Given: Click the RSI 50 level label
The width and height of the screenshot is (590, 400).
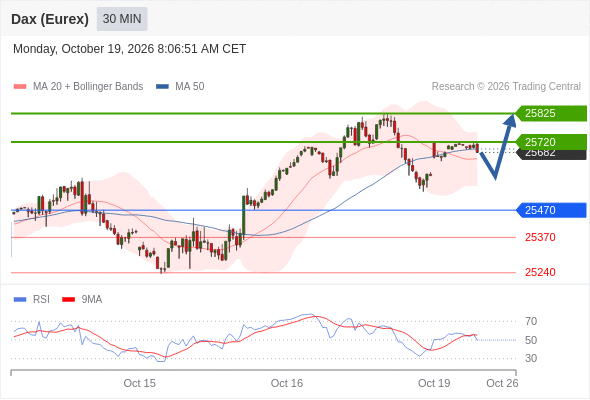Looking at the screenshot, I should tap(531, 340).
